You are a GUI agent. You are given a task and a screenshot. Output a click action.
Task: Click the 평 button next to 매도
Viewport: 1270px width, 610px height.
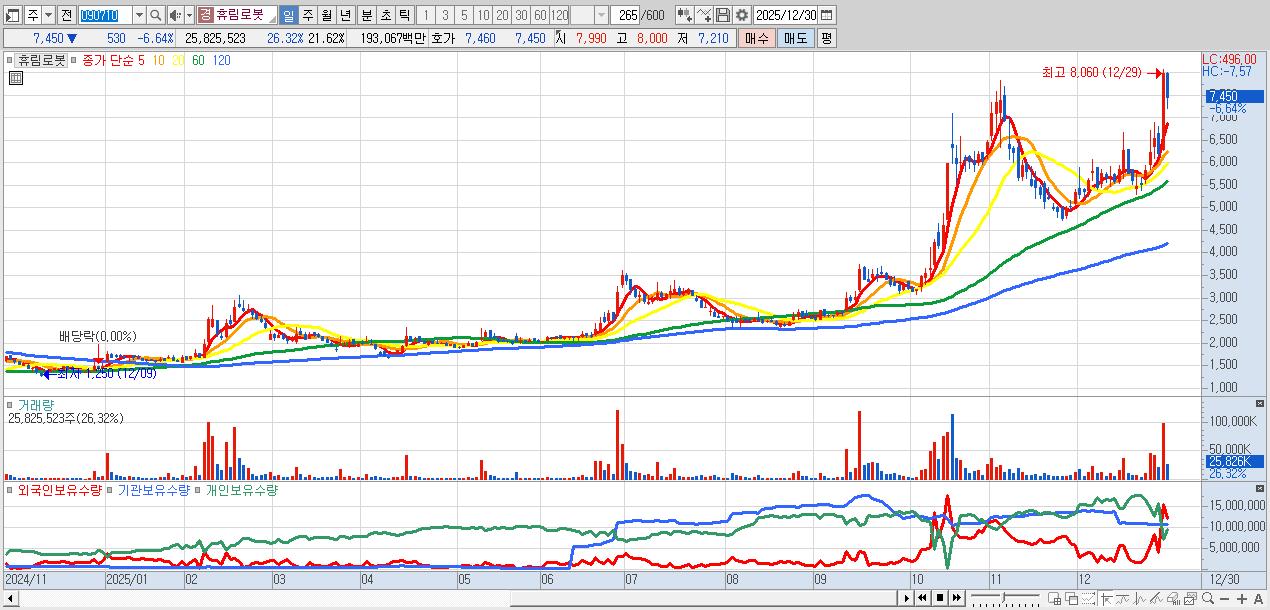826,38
